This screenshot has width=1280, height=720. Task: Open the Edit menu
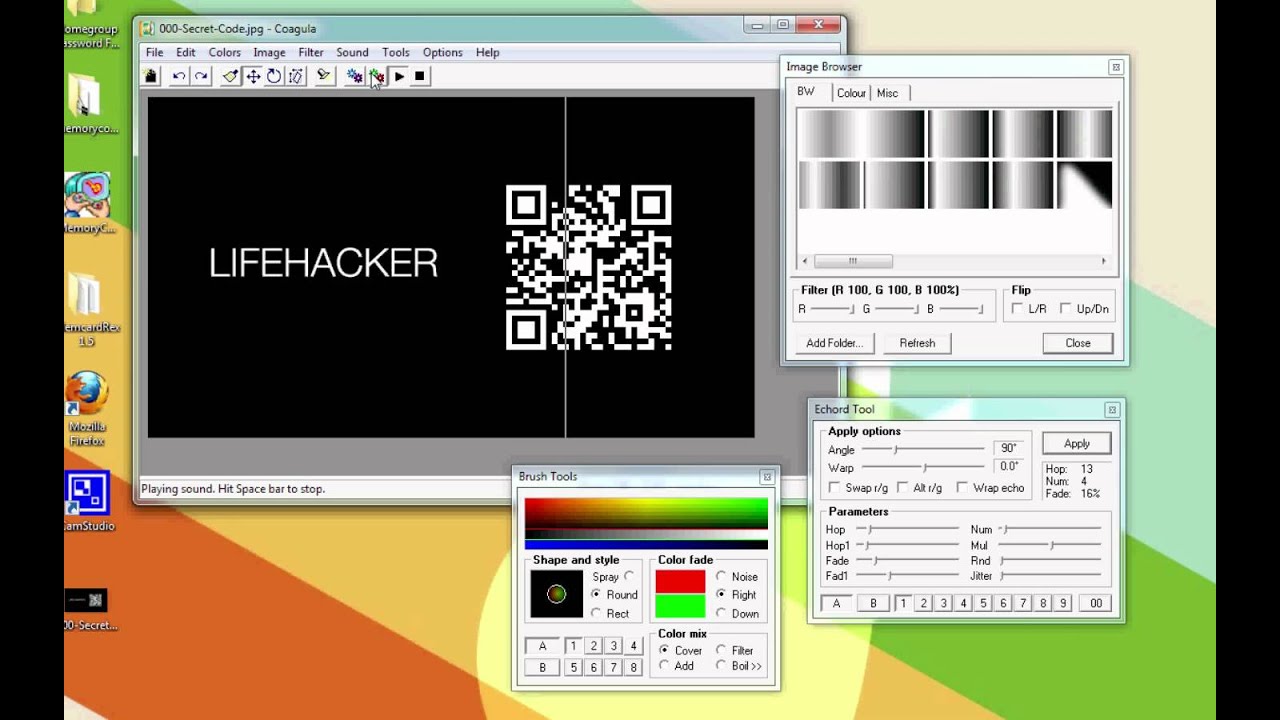click(186, 52)
